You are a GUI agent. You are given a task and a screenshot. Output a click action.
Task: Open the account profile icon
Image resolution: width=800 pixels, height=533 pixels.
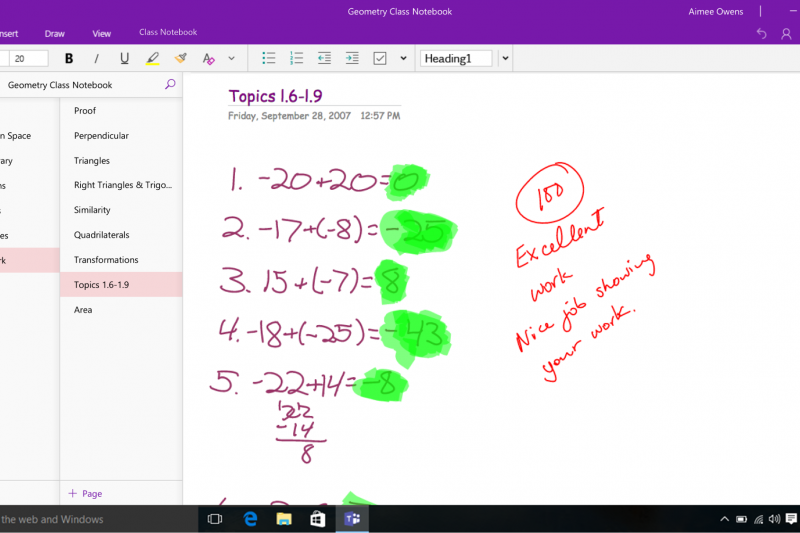coord(786,34)
